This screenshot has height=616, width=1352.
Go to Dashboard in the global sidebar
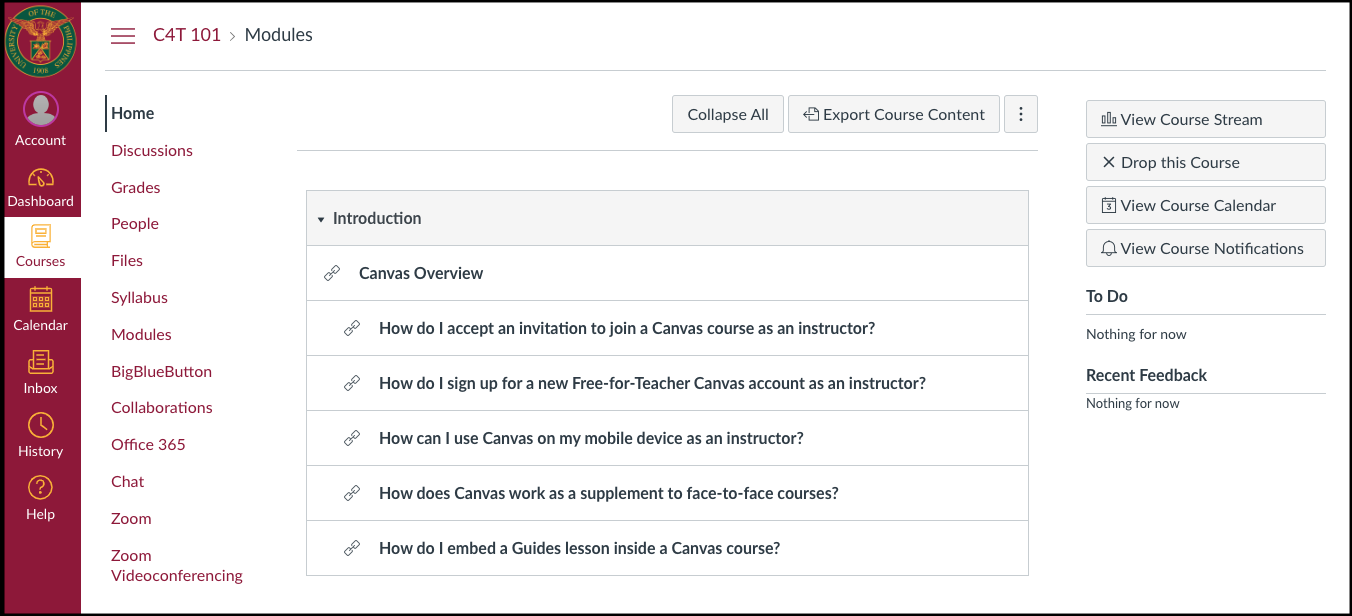pos(41,187)
